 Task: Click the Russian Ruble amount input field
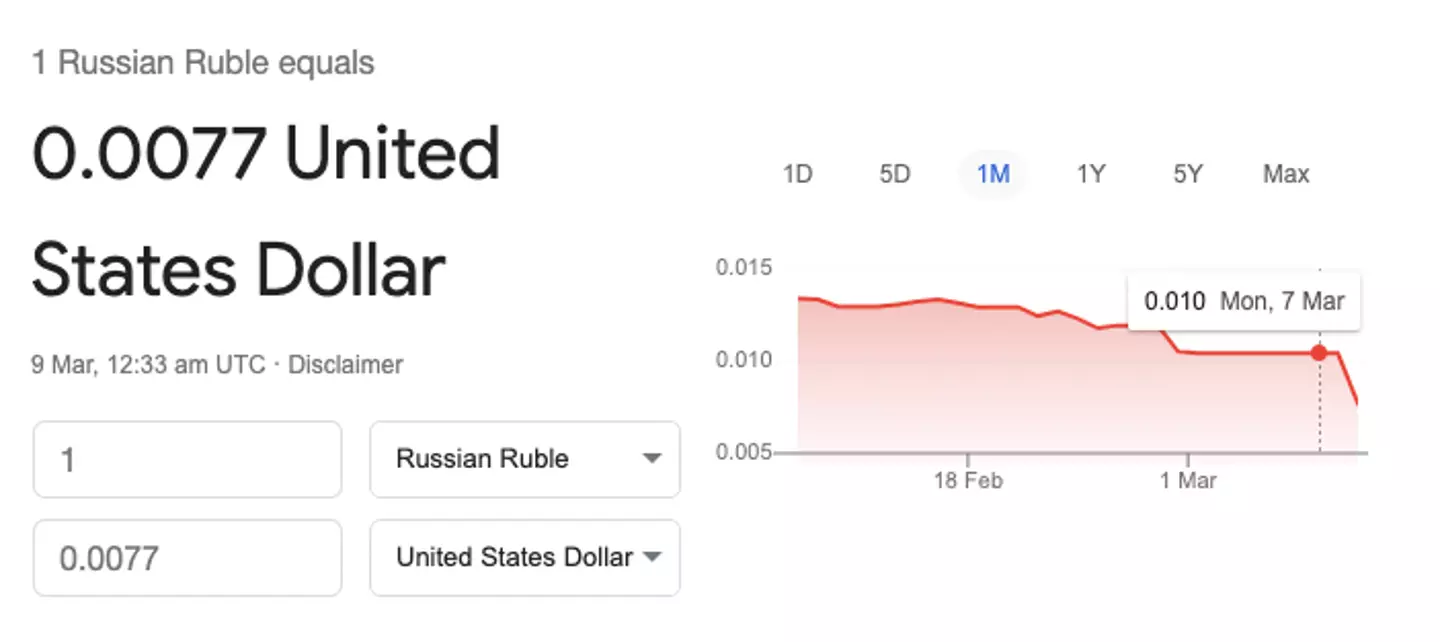[188, 459]
